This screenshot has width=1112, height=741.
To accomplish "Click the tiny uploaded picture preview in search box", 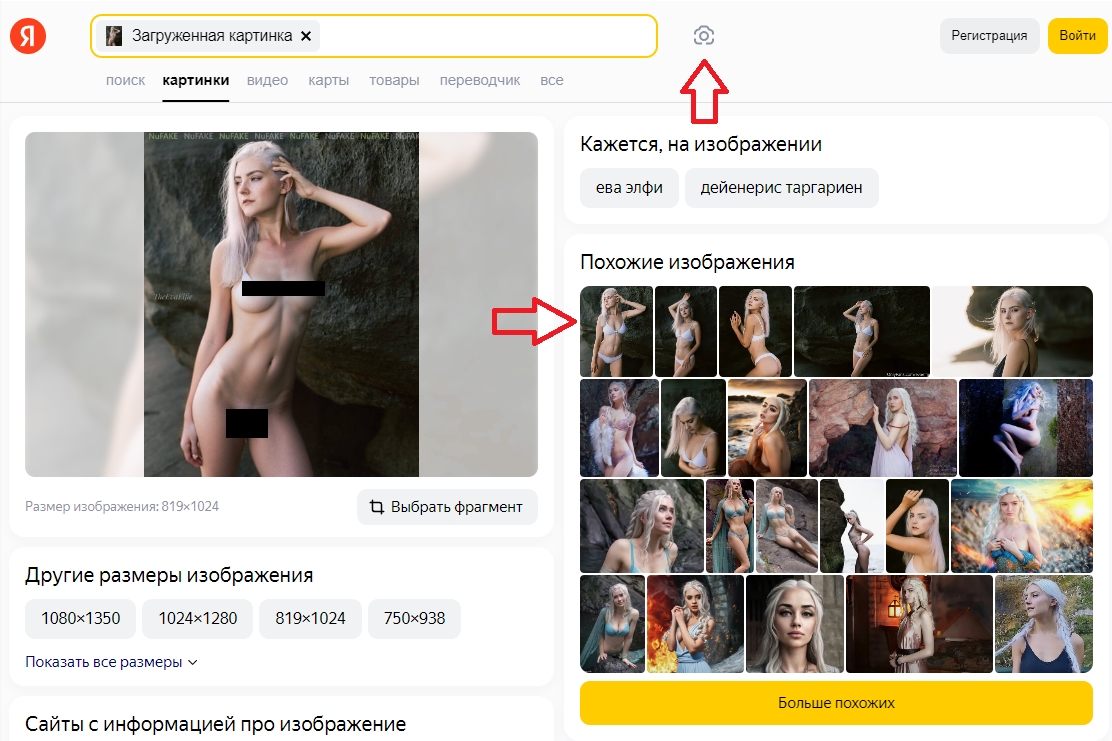I will click(x=113, y=35).
